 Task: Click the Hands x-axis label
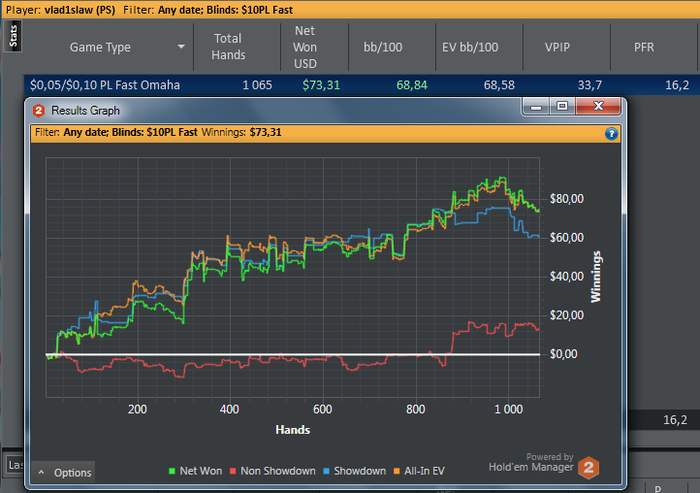(292, 430)
